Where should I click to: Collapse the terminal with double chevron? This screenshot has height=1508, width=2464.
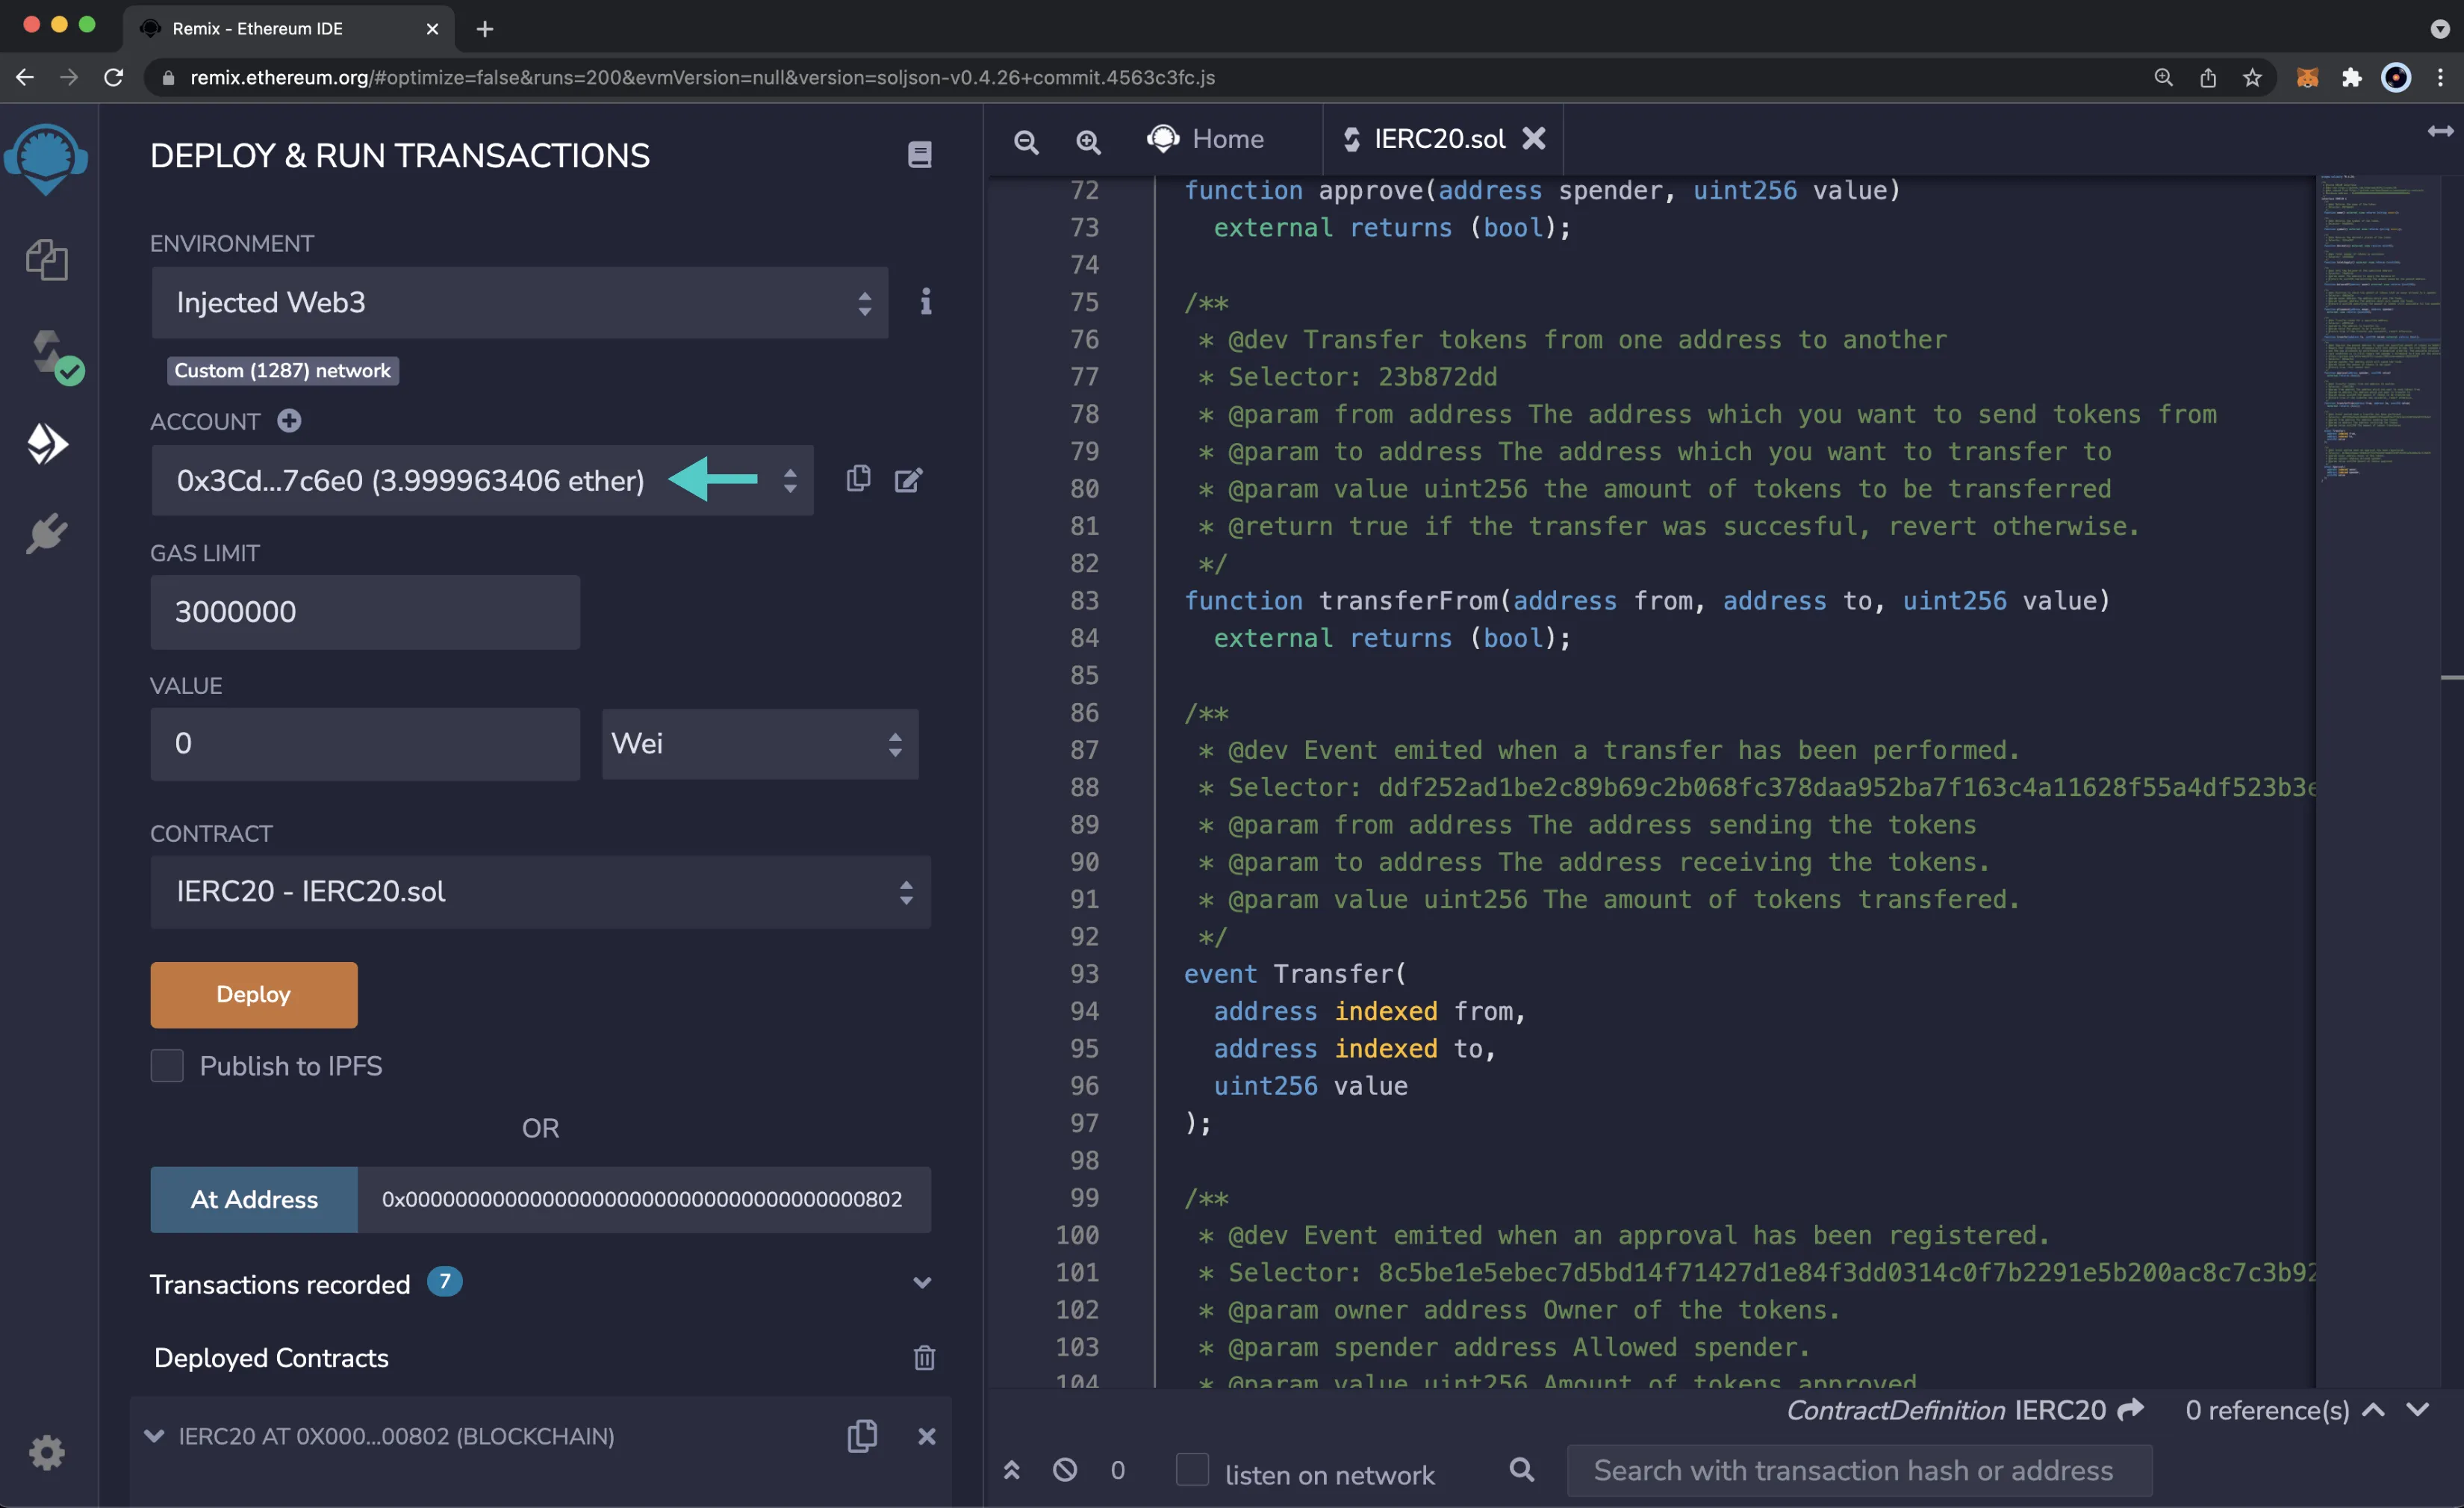tap(1012, 1469)
